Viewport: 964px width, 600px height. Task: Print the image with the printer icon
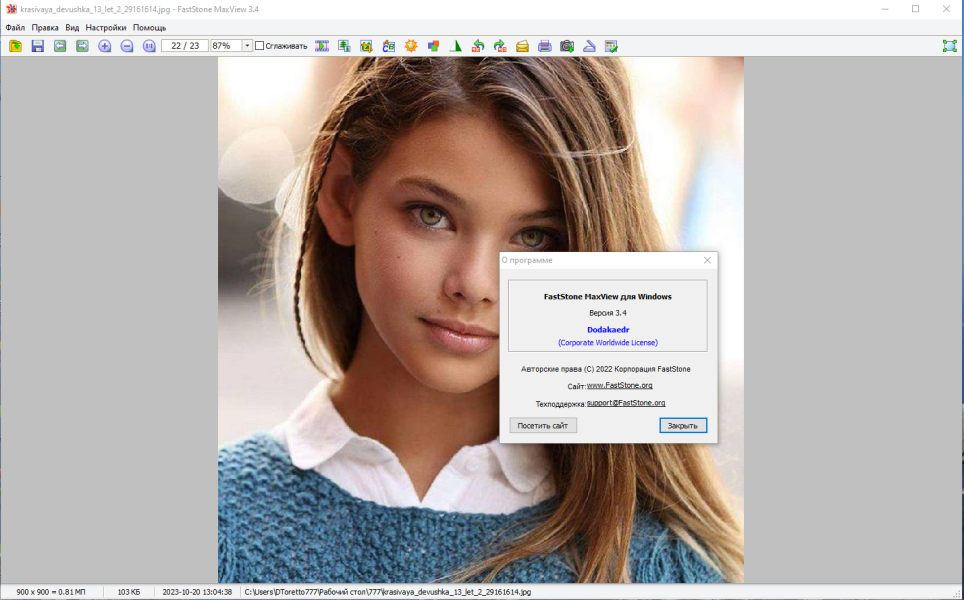coord(545,46)
